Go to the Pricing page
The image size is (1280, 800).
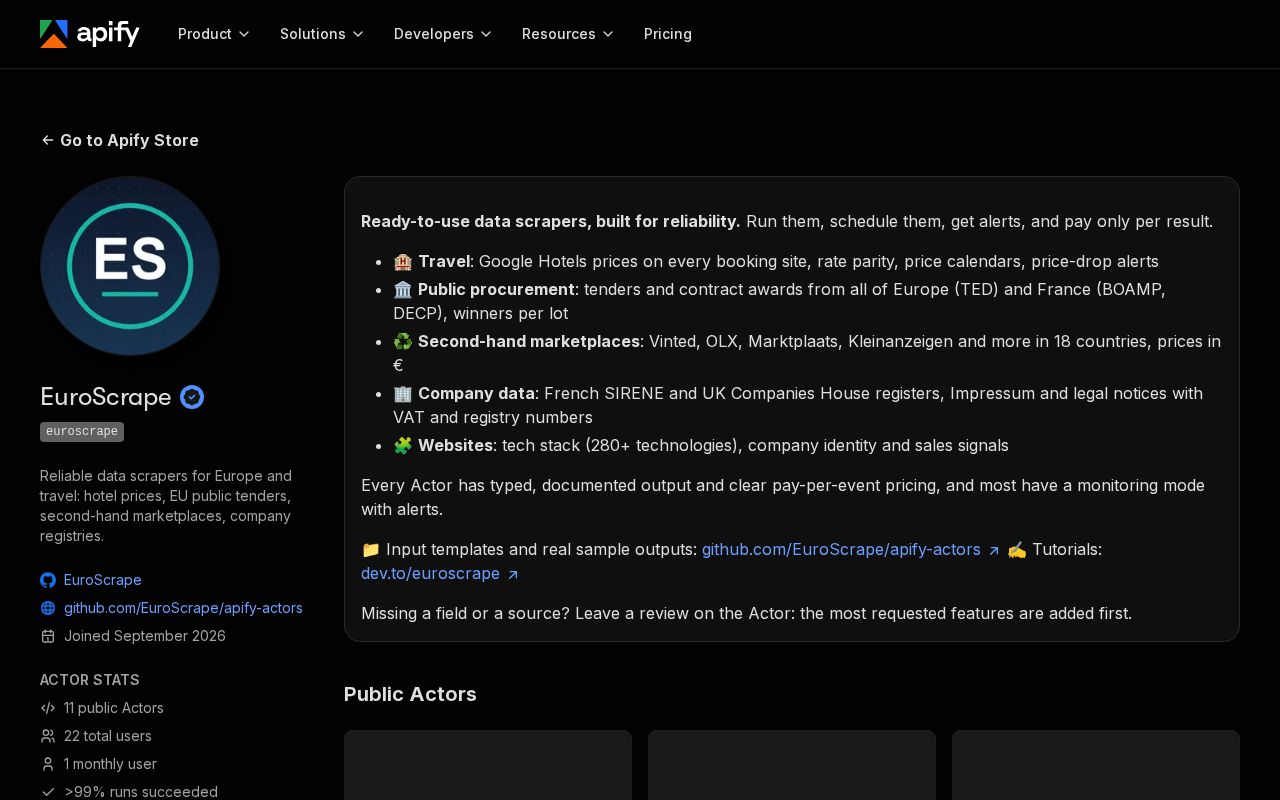(668, 34)
